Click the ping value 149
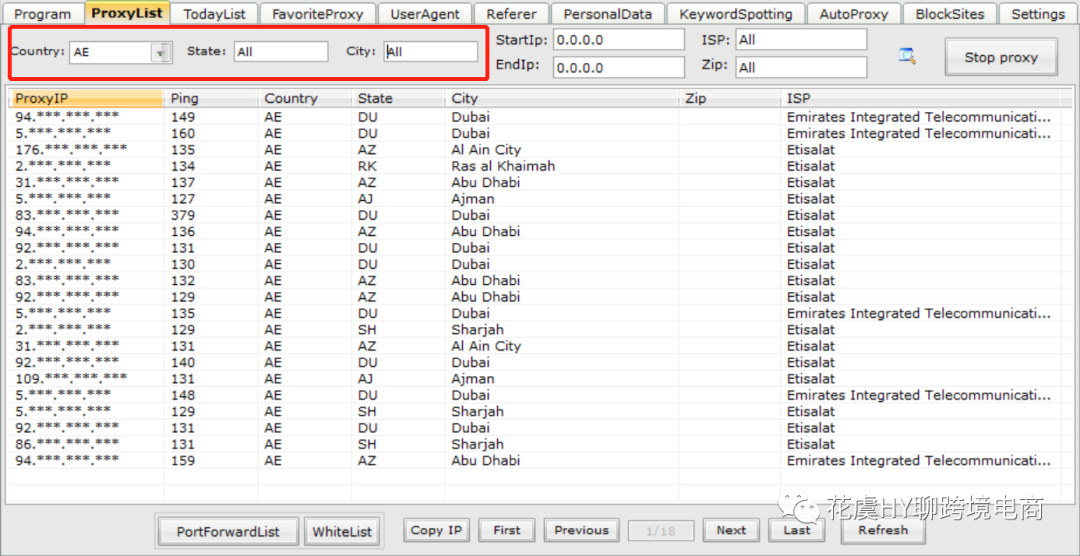Screen dimensions: 1080x556 (x=183, y=116)
